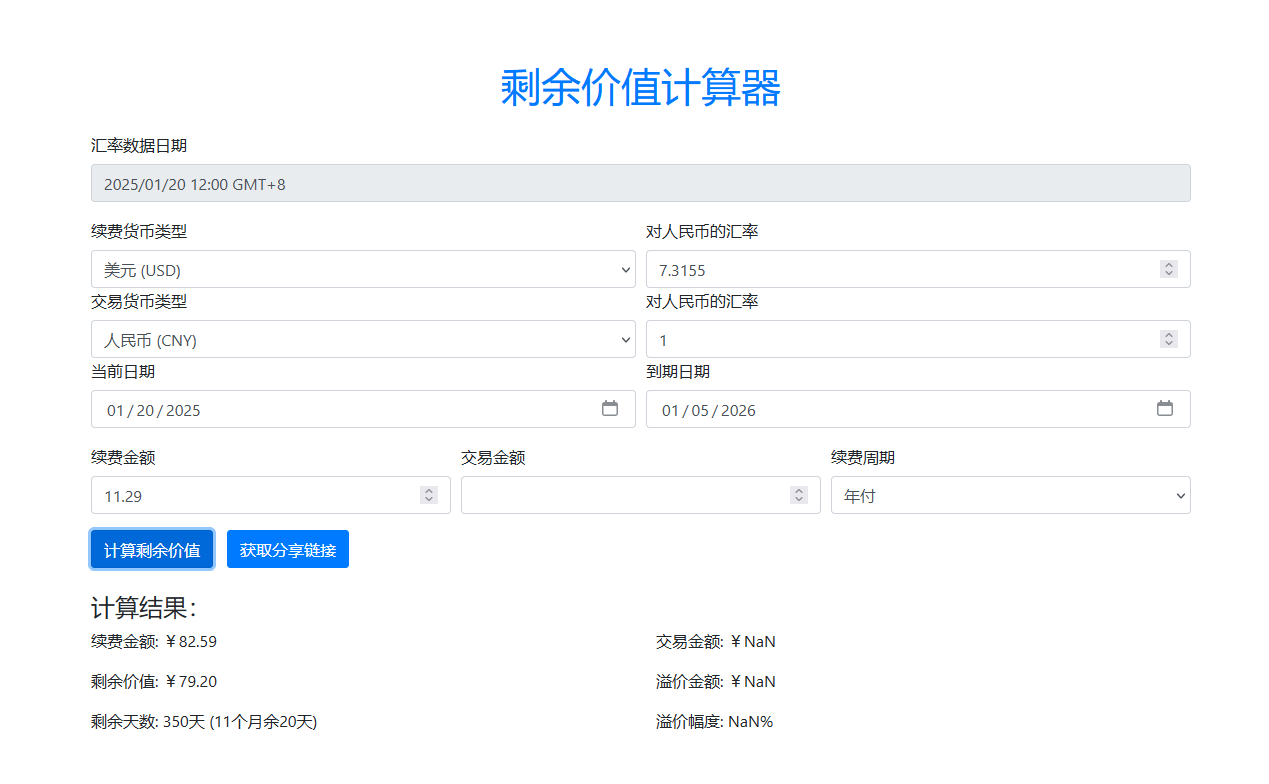Click result text 交易金额: ￥NaN
This screenshot has height=784, width=1269.
[716, 641]
